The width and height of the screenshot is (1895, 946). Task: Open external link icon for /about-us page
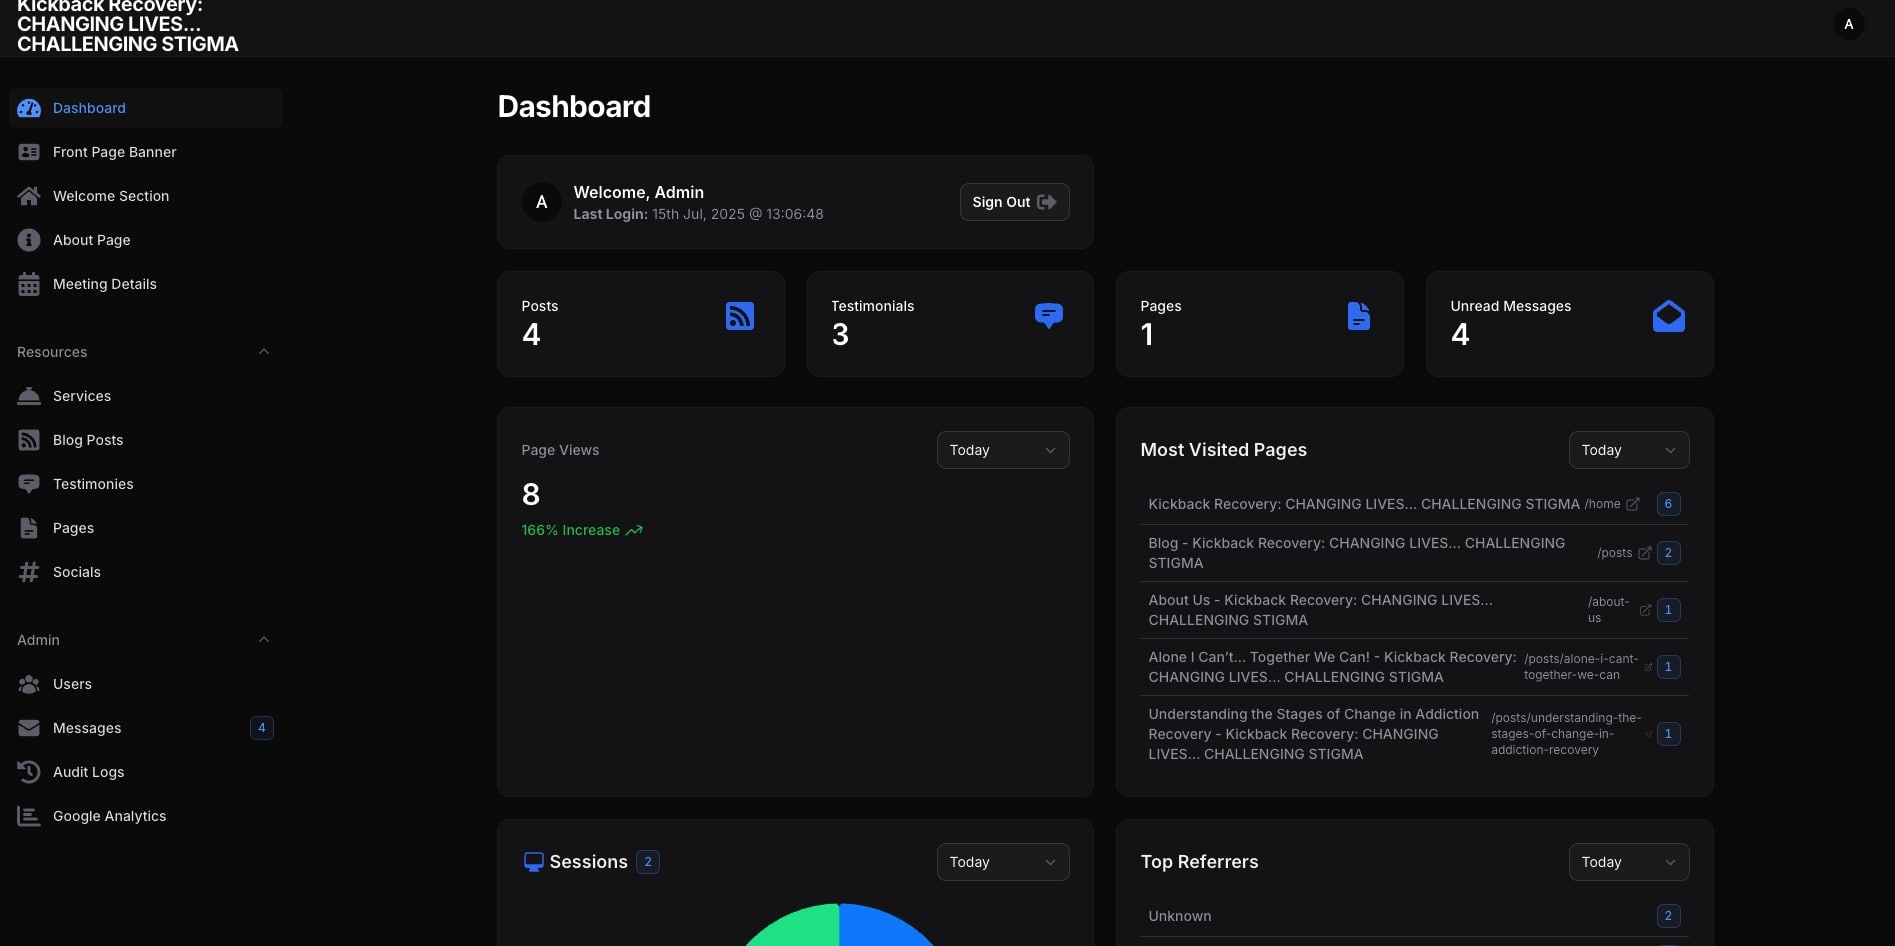(1645, 610)
